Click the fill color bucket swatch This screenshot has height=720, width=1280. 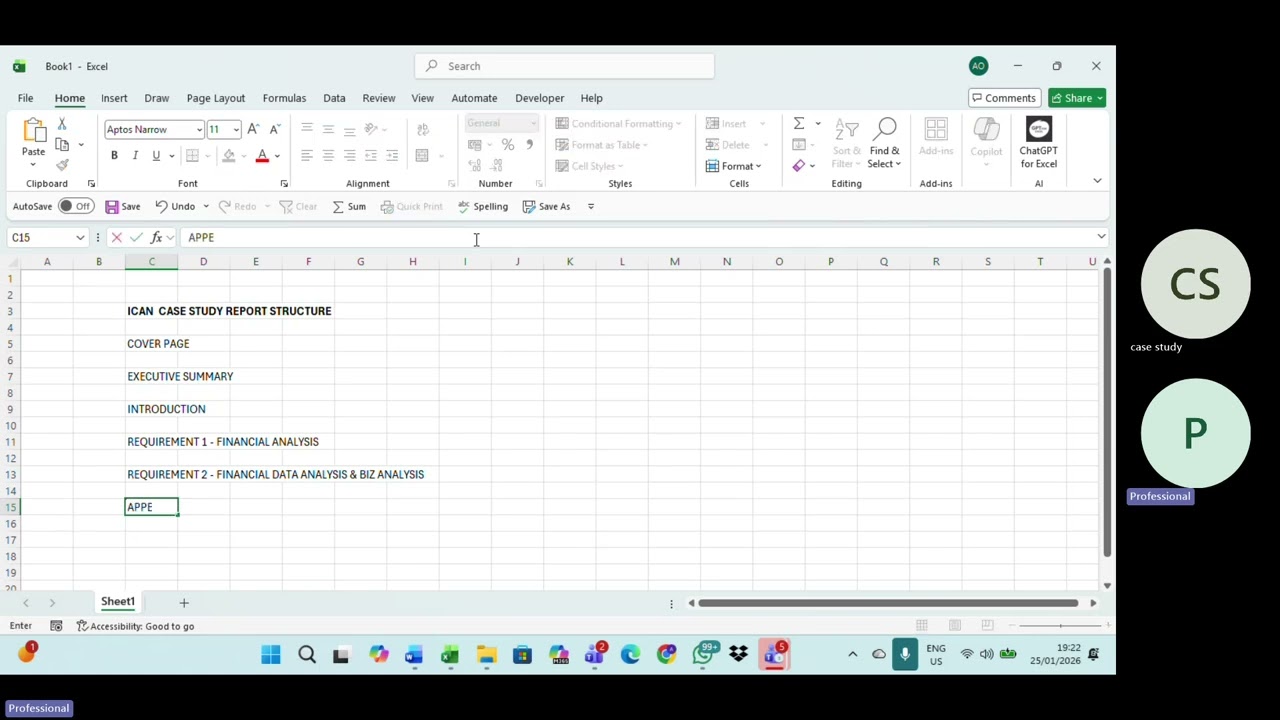[x=229, y=156]
